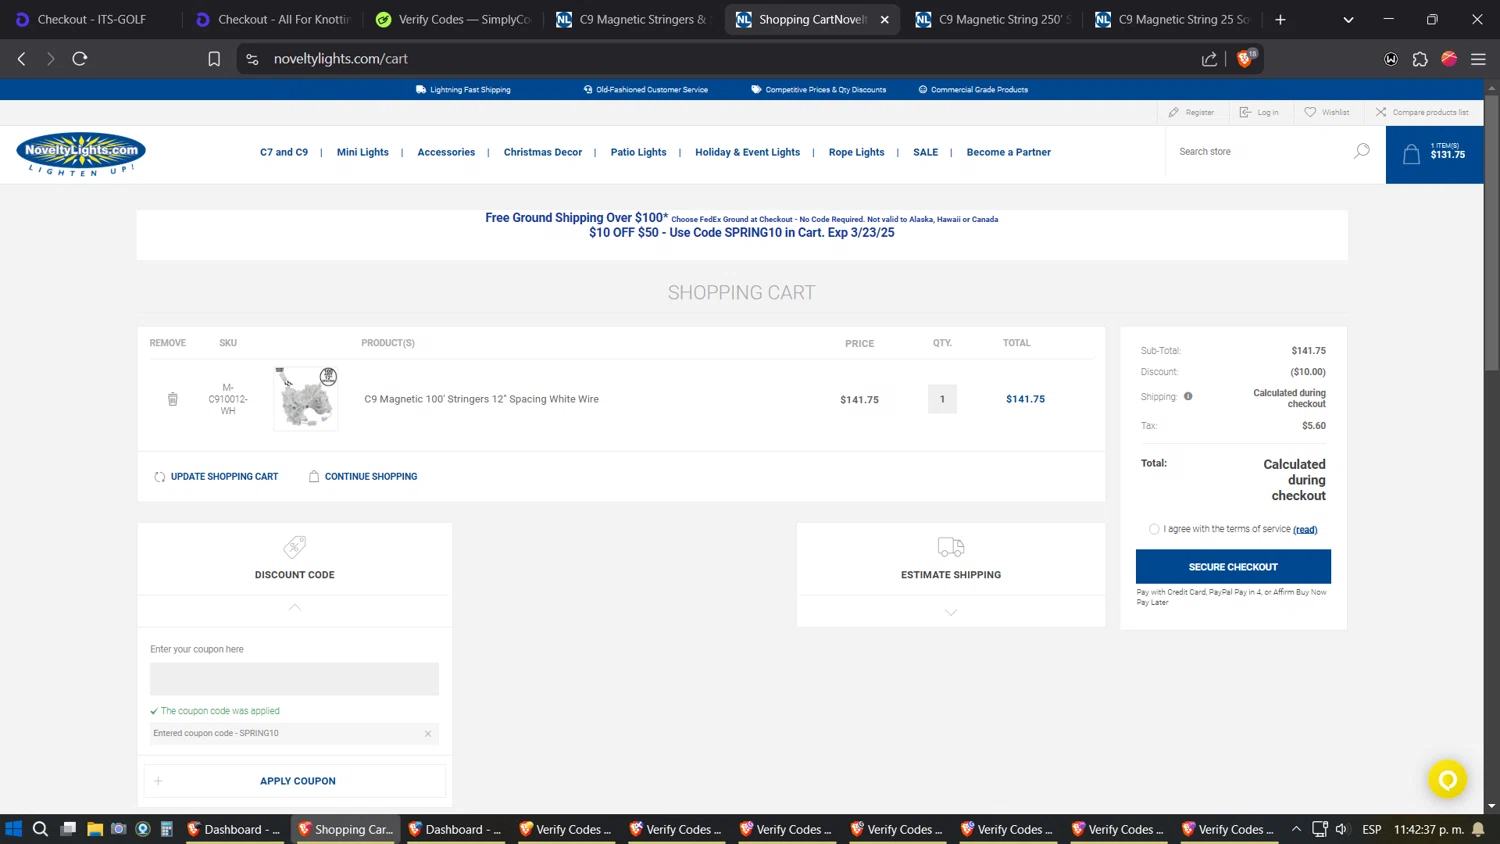This screenshot has width=1500, height=844.
Task: Open the C9 Magnetic 100' Stringers product link
Action: click(481, 399)
